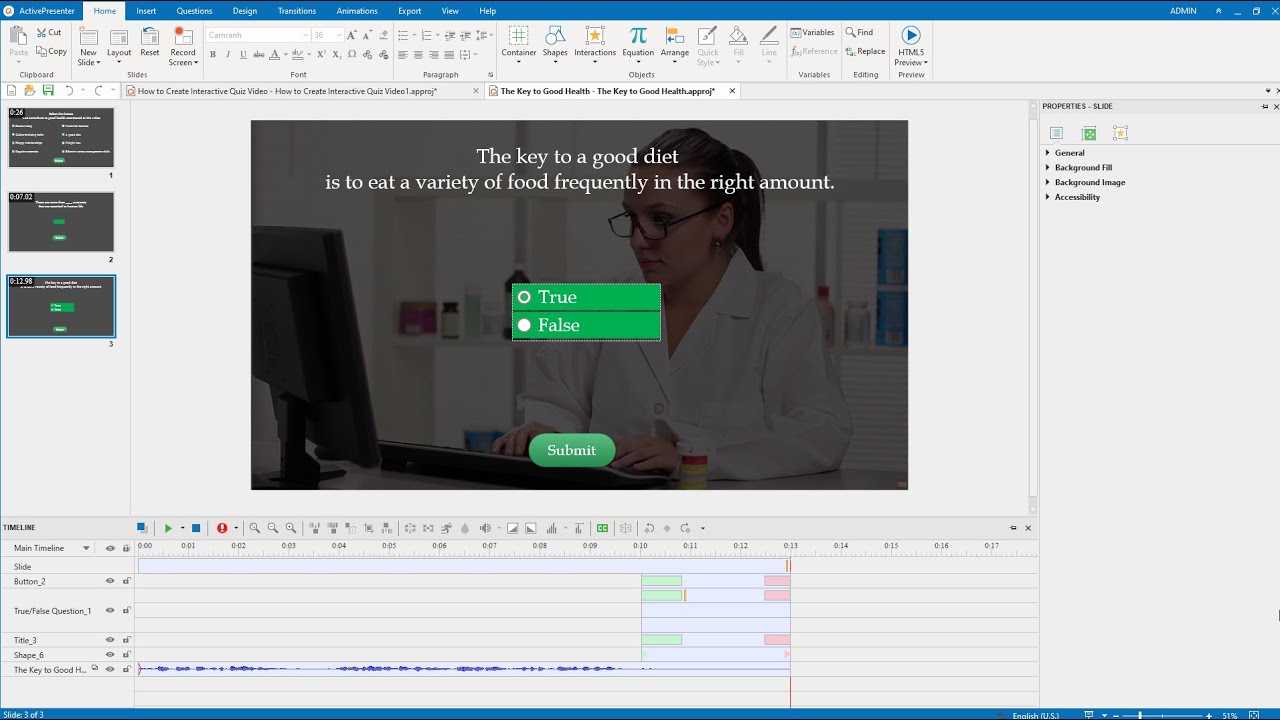Open the Main Timeline dropdown
Screen dimensions: 1280x720
coord(86,548)
